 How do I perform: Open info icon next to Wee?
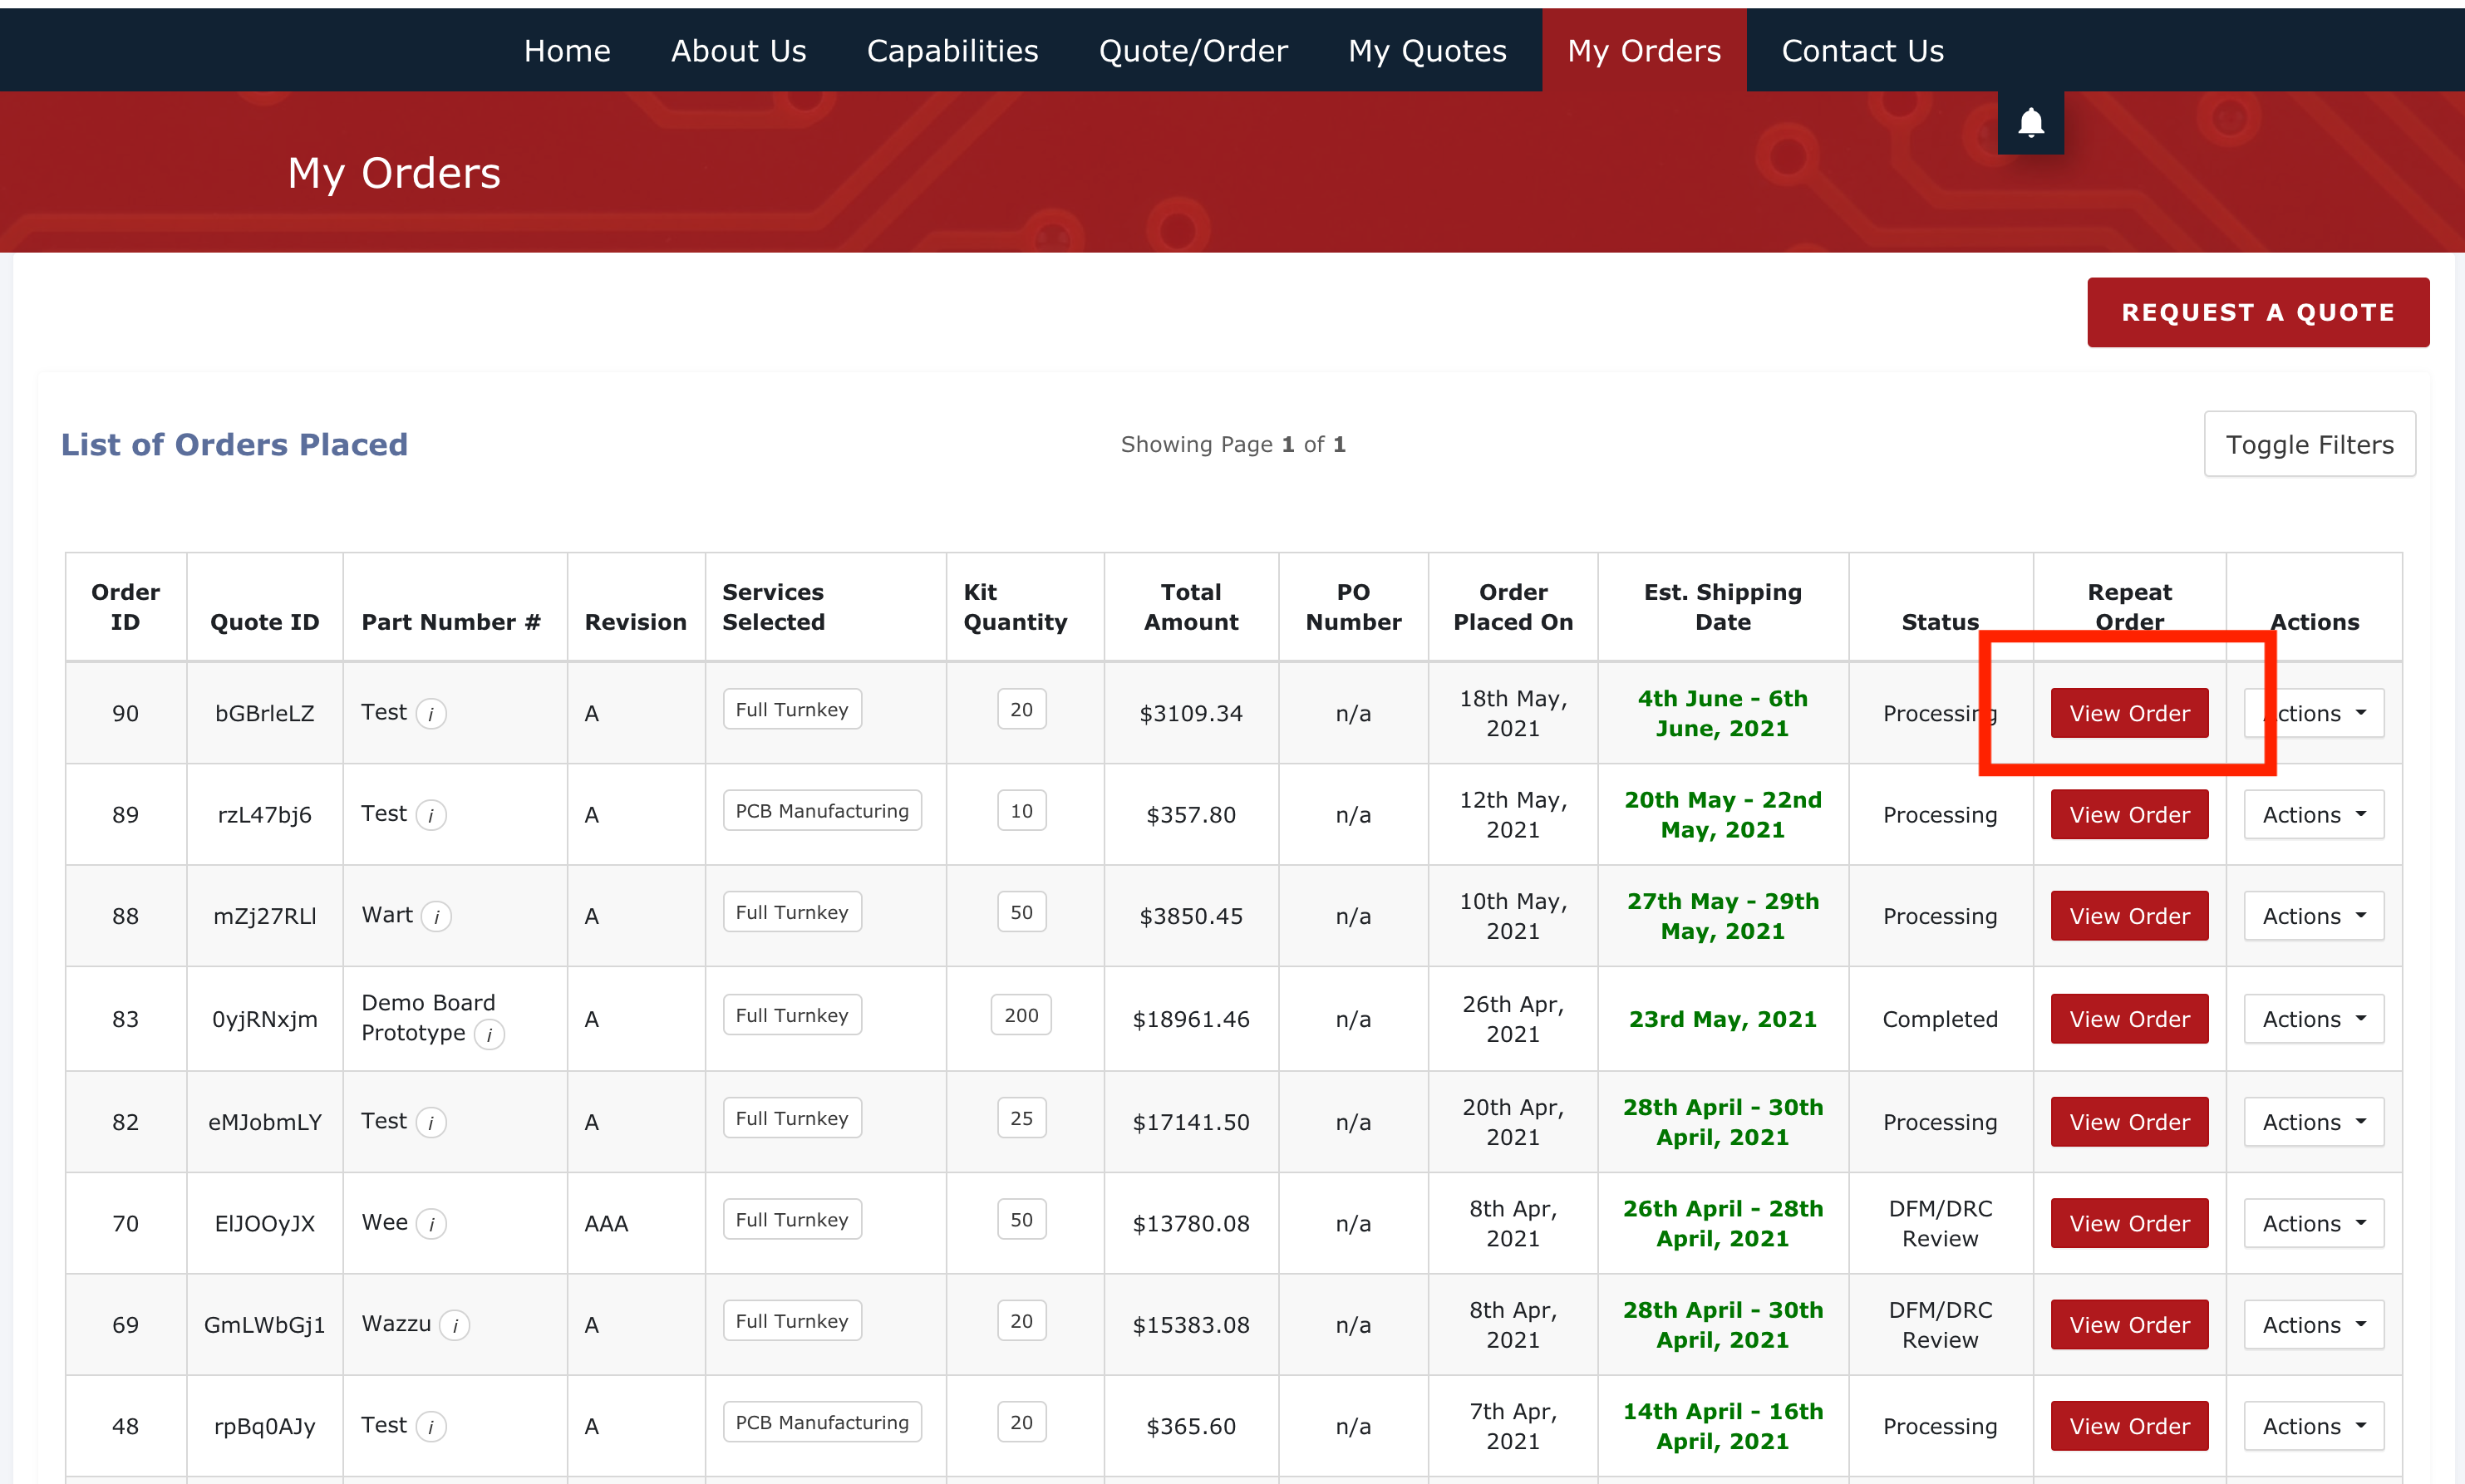coord(431,1223)
